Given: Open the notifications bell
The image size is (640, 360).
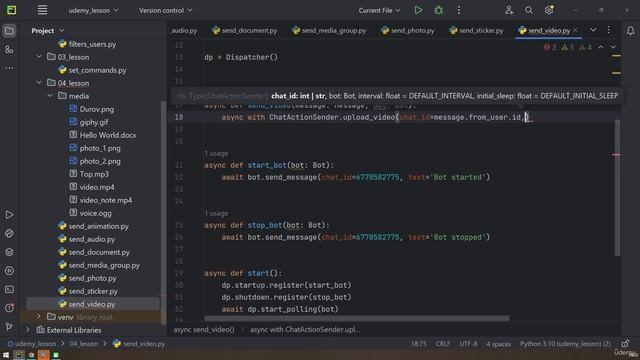Looking at the screenshot, I should click(x=631, y=31).
